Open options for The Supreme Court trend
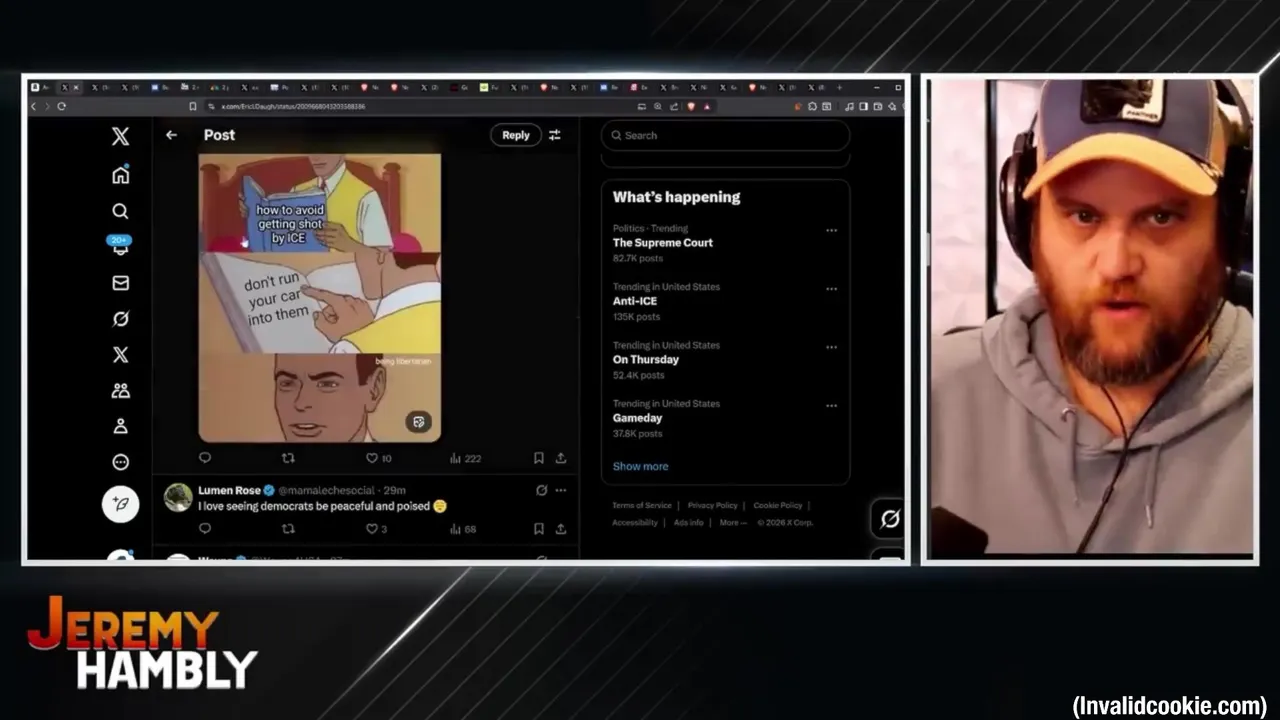This screenshot has width=1280, height=720. tap(831, 230)
